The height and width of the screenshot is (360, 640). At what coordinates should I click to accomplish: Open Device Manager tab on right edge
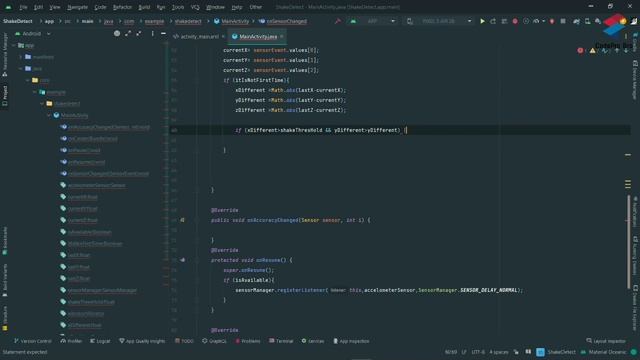(x=635, y=80)
